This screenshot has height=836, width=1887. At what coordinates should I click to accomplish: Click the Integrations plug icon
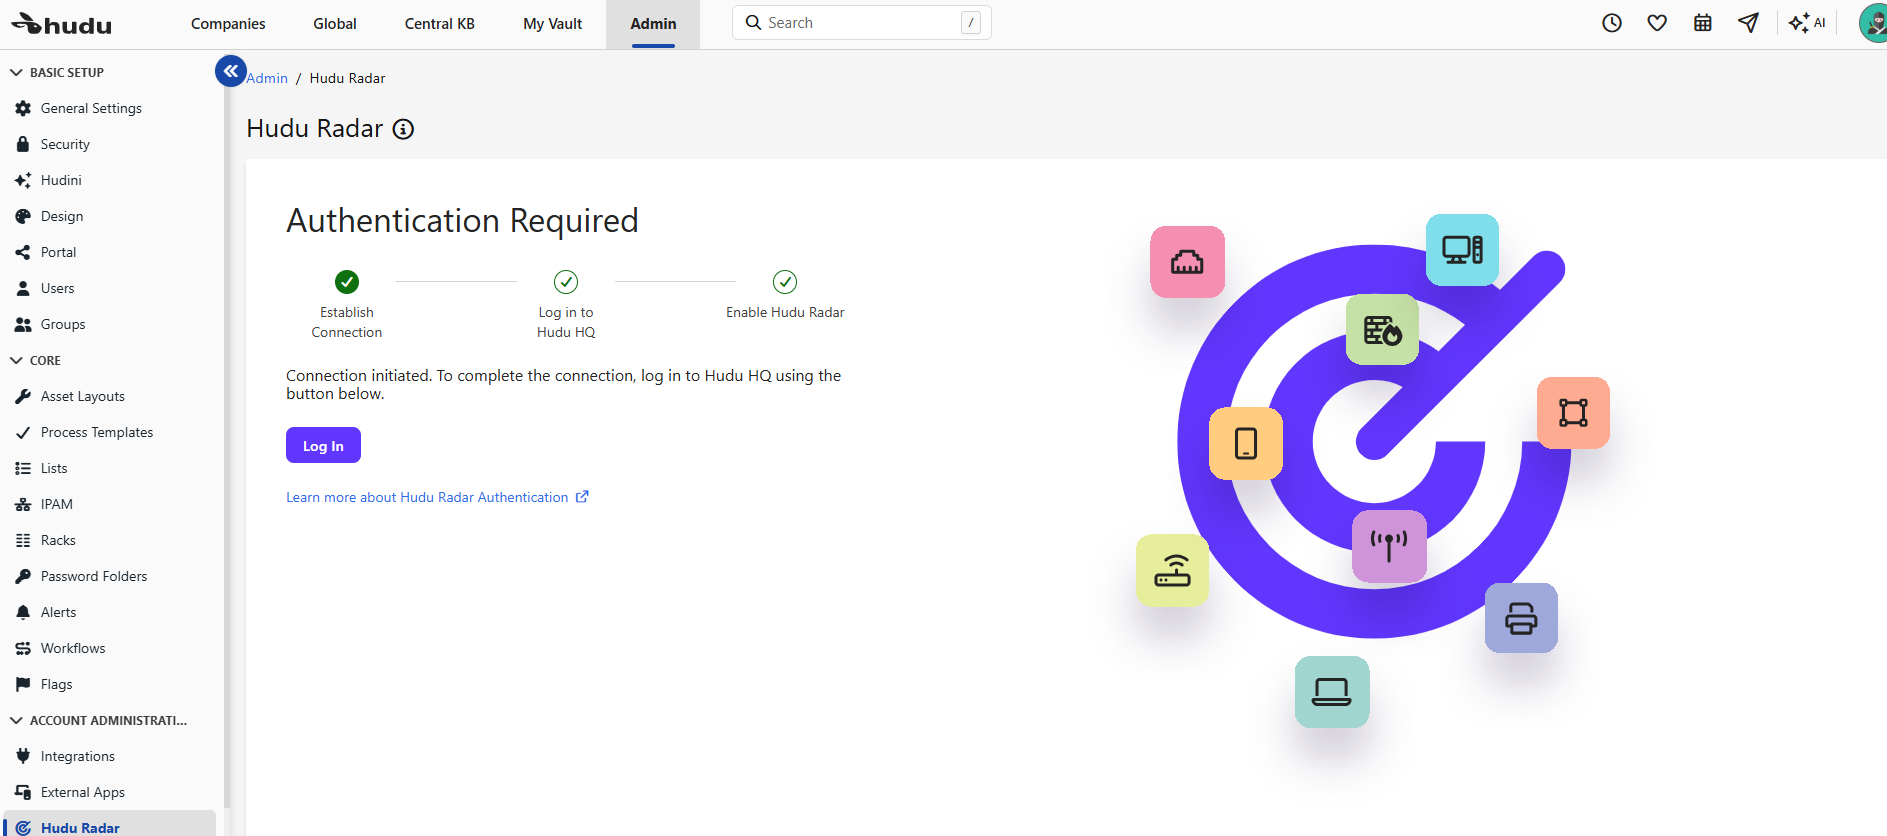(23, 756)
